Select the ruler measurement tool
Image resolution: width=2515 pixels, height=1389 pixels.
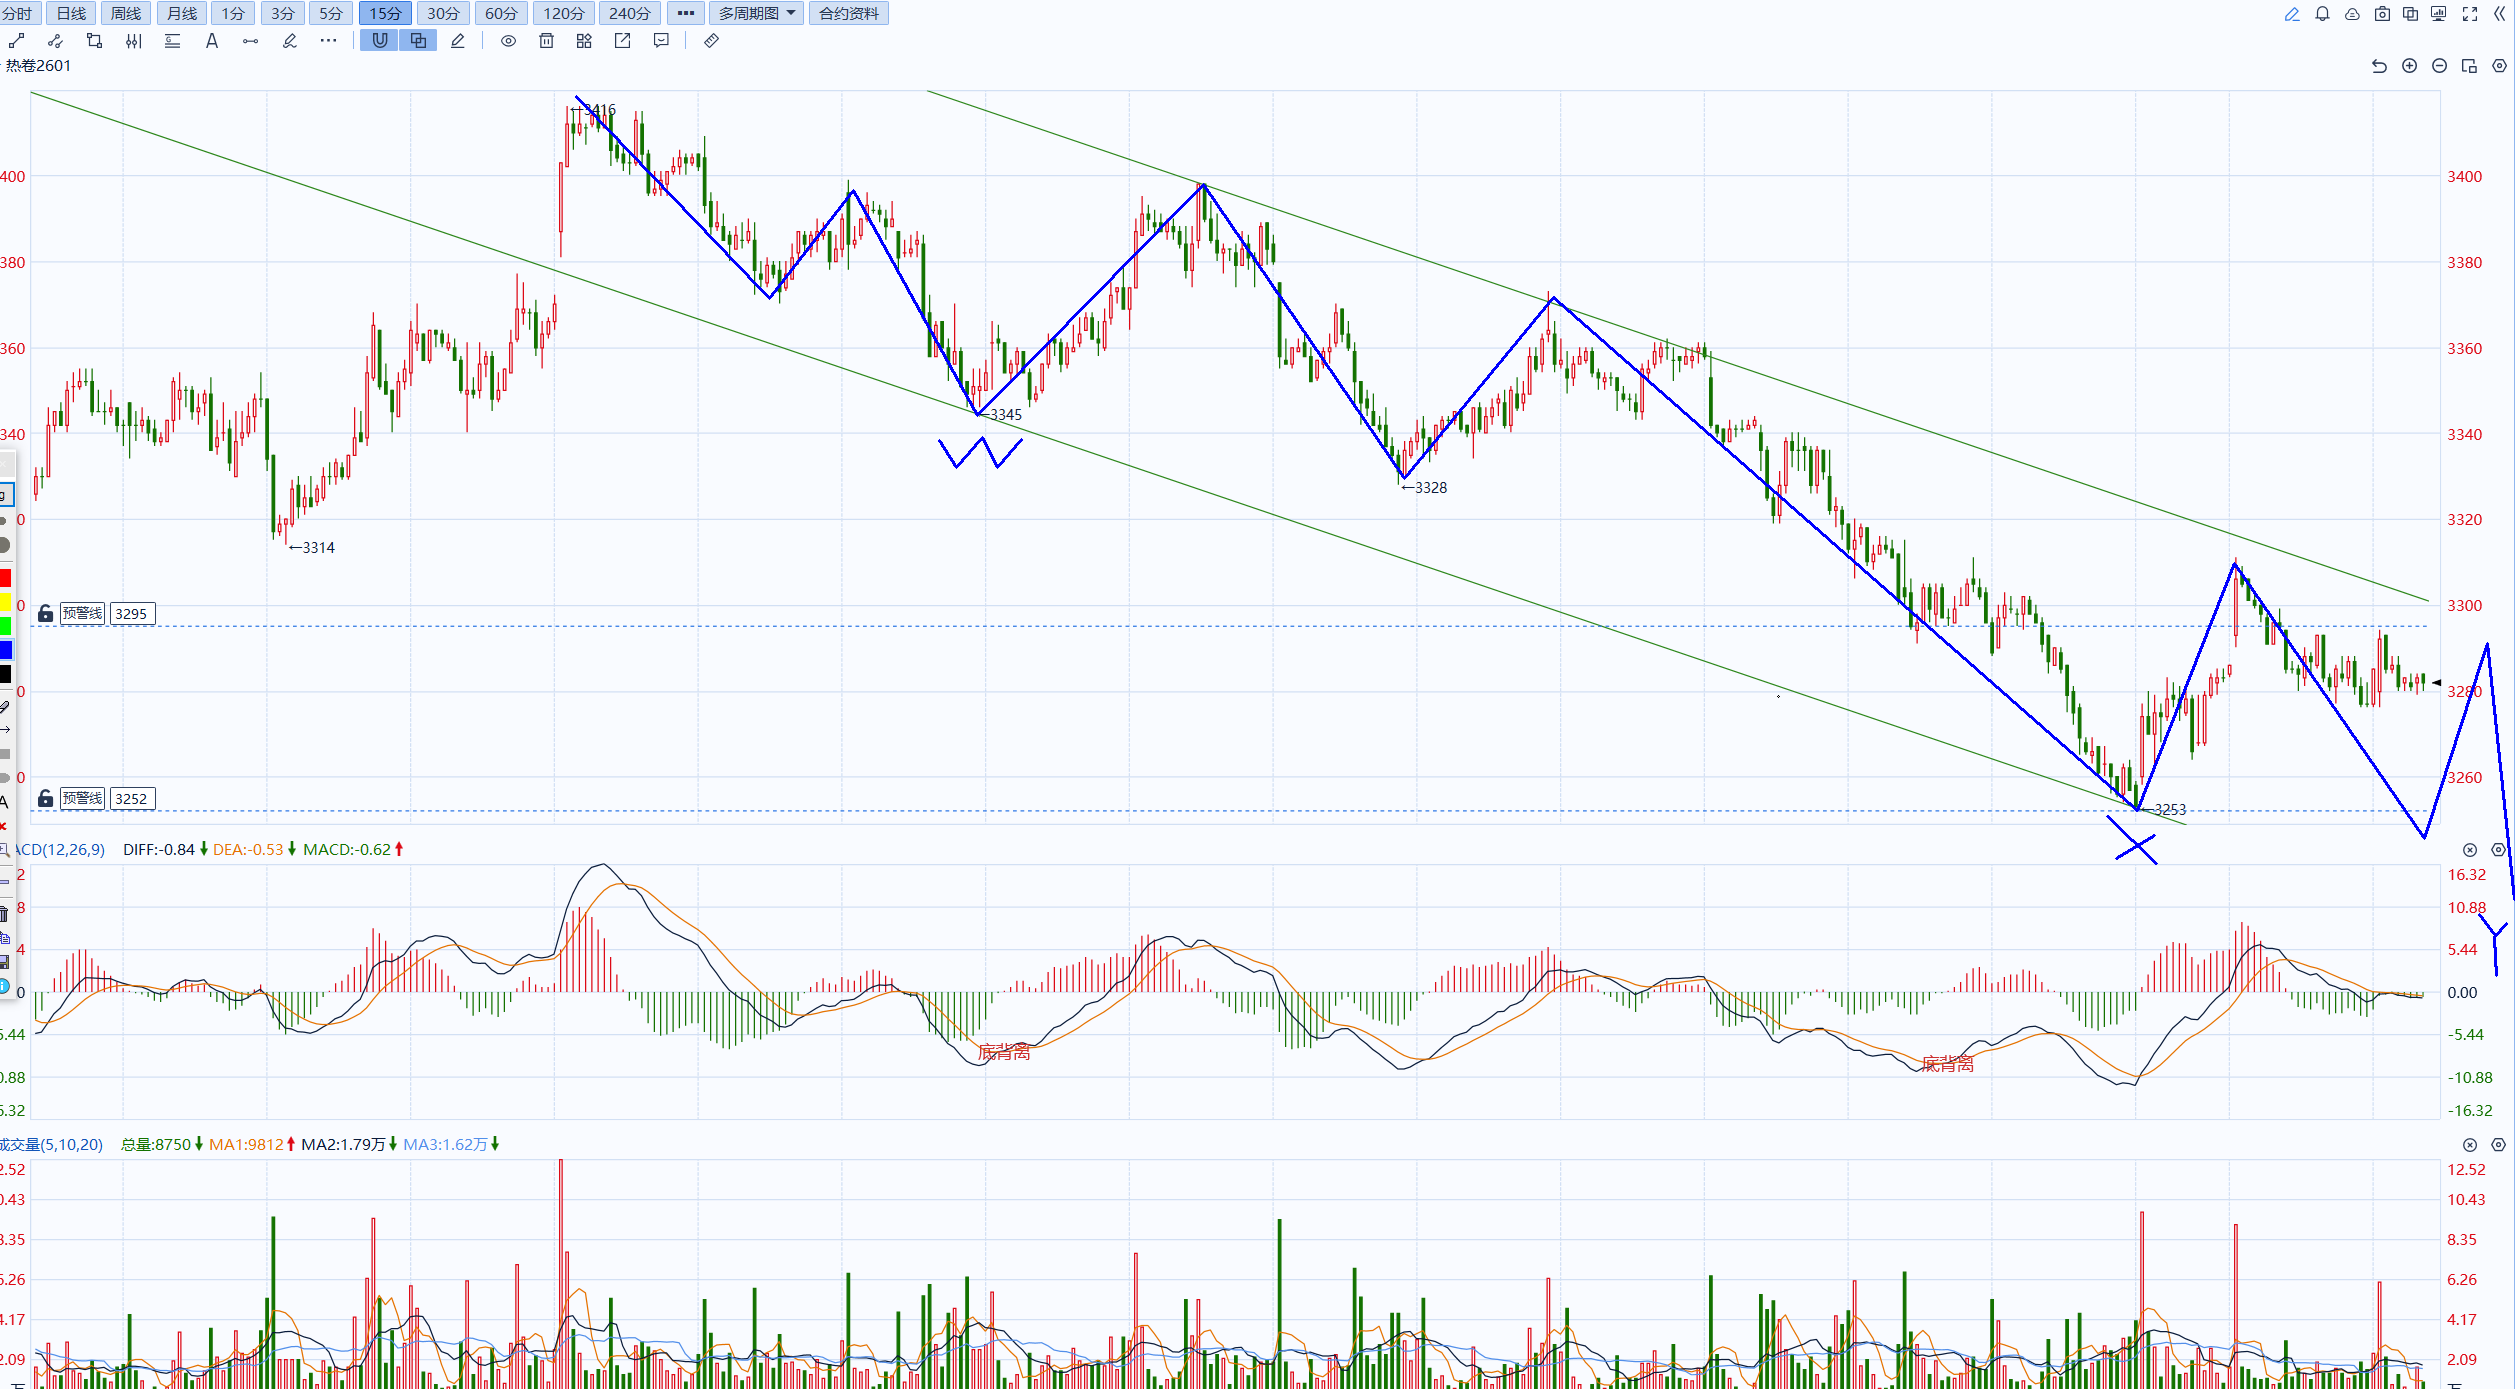(x=711, y=41)
